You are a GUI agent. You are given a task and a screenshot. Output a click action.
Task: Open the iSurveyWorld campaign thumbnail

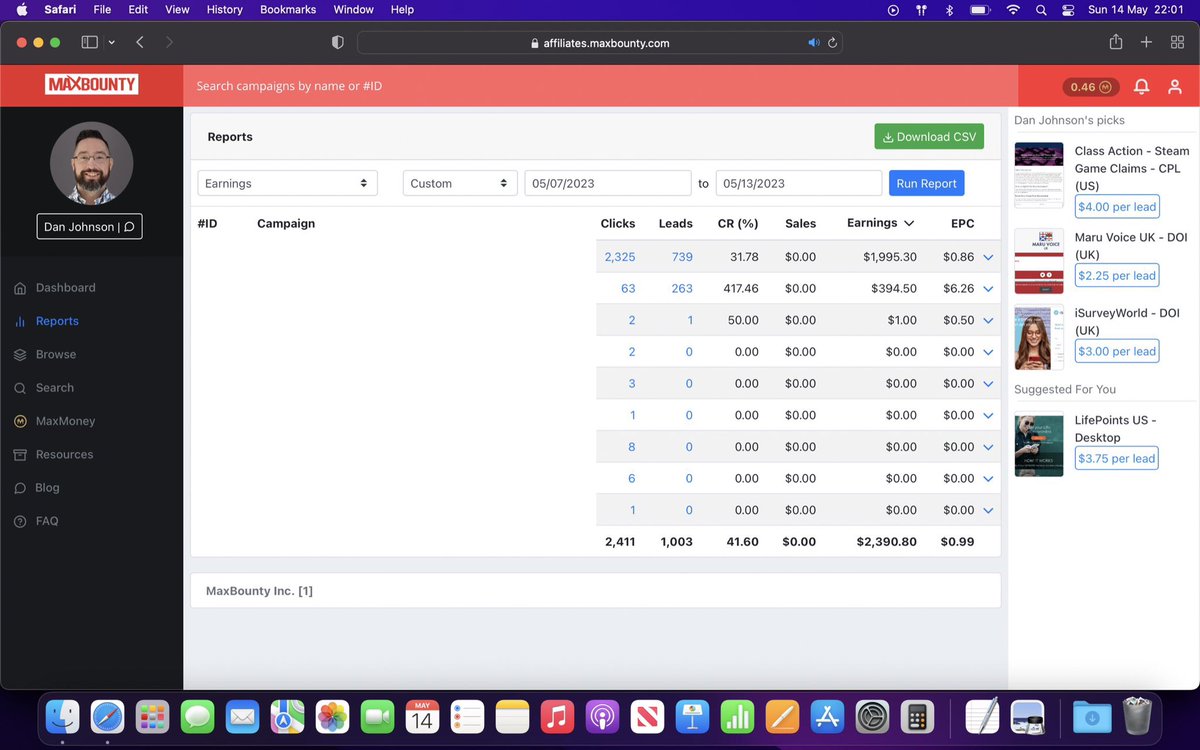tap(1039, 337)
